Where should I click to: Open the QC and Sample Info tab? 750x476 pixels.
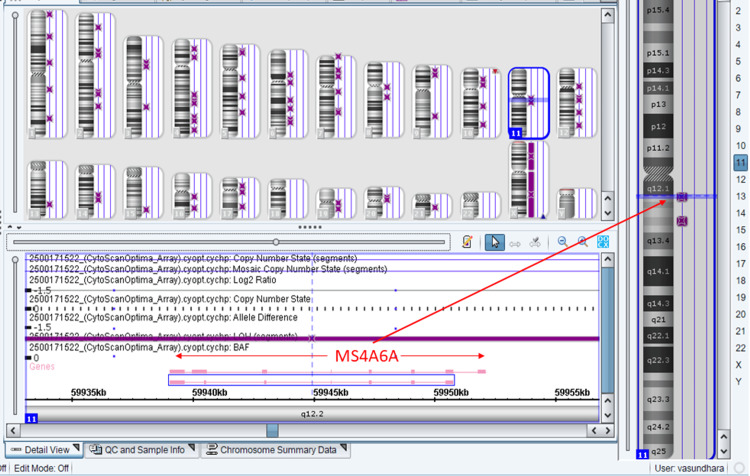pyautogui.click(x=143, y=450)
